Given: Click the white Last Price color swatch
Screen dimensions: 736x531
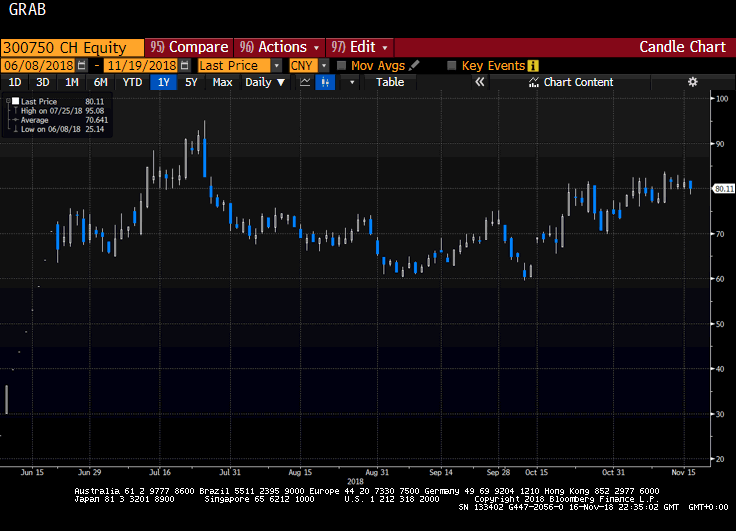Looking at the screenshot, I should [x=15, y=101].
